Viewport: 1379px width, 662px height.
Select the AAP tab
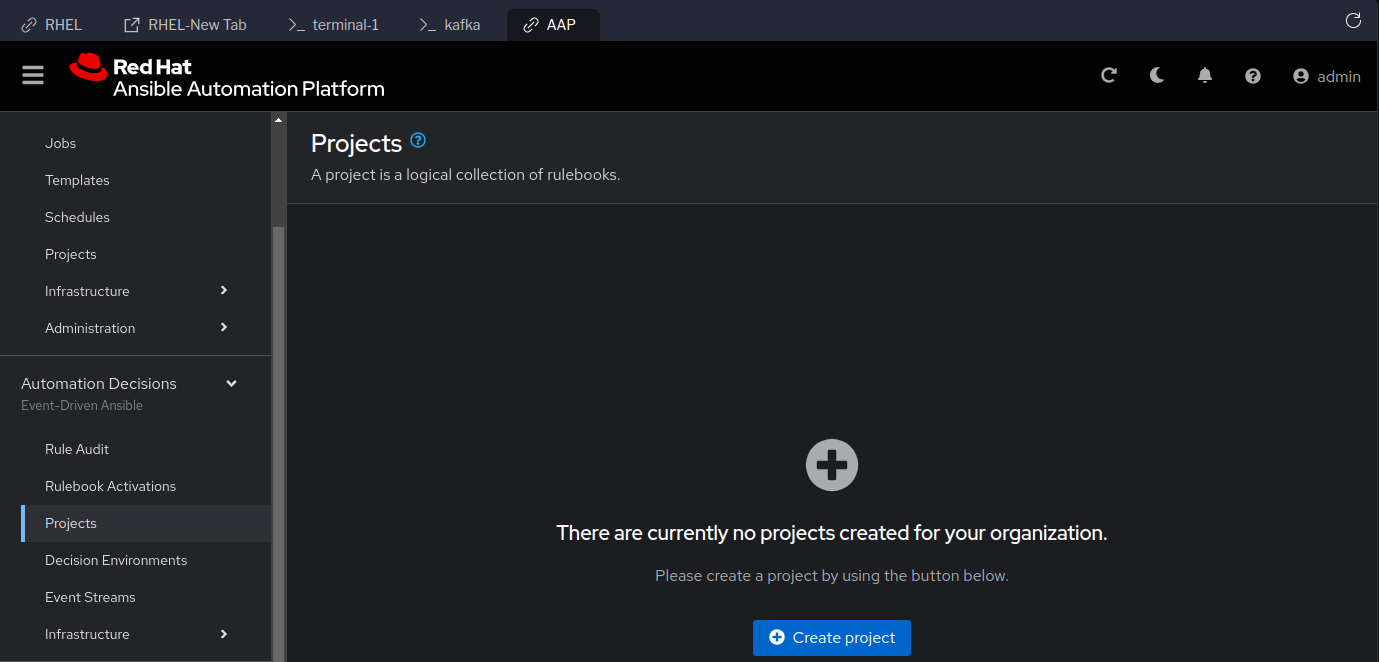553,25
